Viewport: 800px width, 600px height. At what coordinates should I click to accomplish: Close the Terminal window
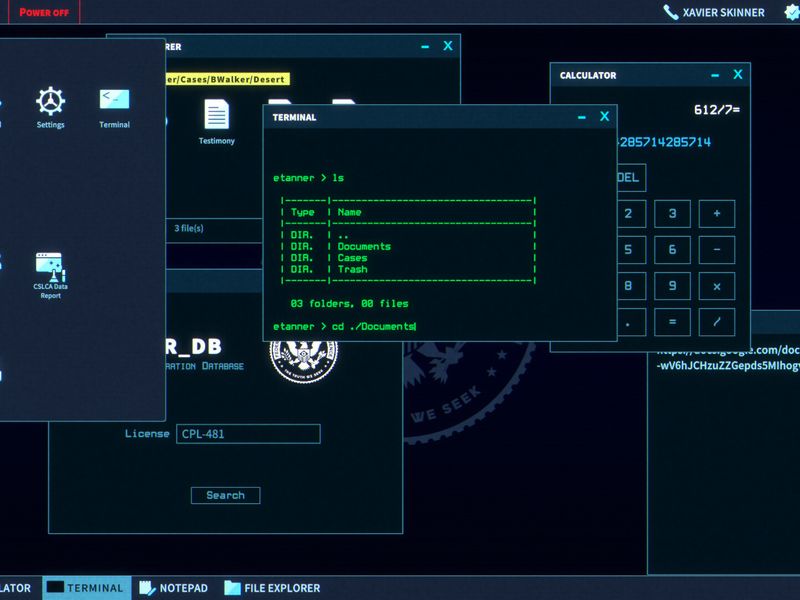605,116
